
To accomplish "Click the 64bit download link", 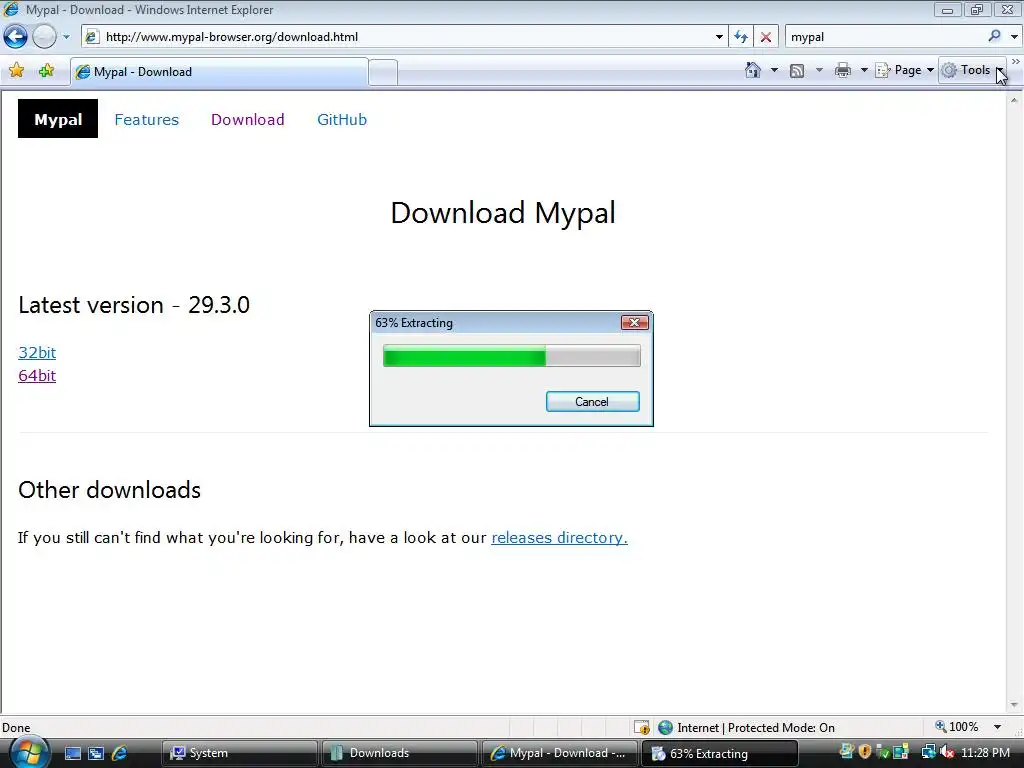I will (37, 376).
